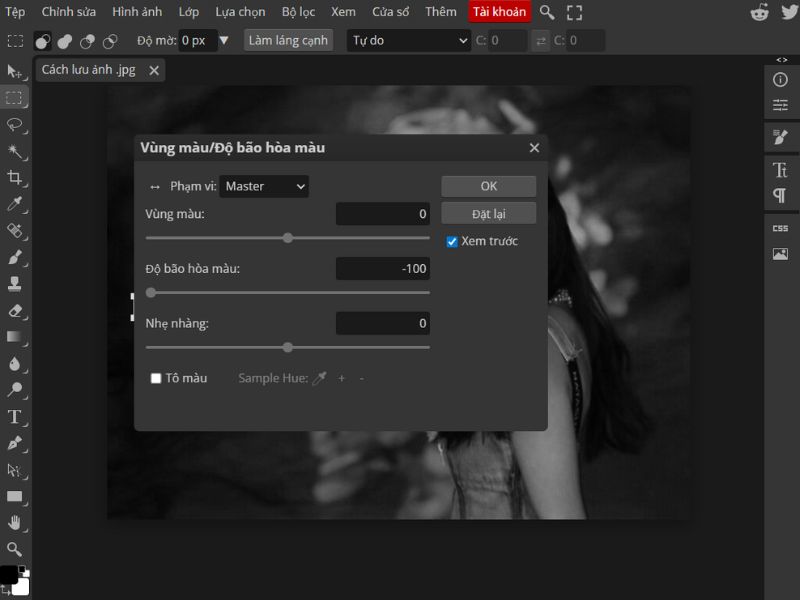The height and width of the screenshot is (600, 800).
Task: Open the Twitter link icon
Action: [x=790, y=12]
